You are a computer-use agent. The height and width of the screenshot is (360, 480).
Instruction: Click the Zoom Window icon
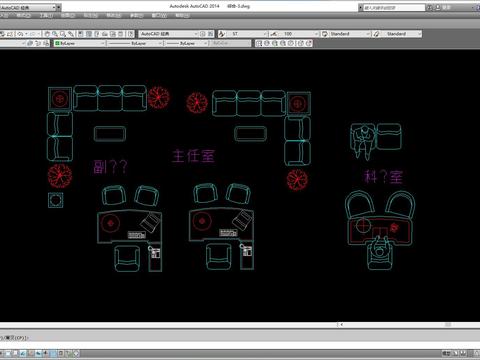62,34
